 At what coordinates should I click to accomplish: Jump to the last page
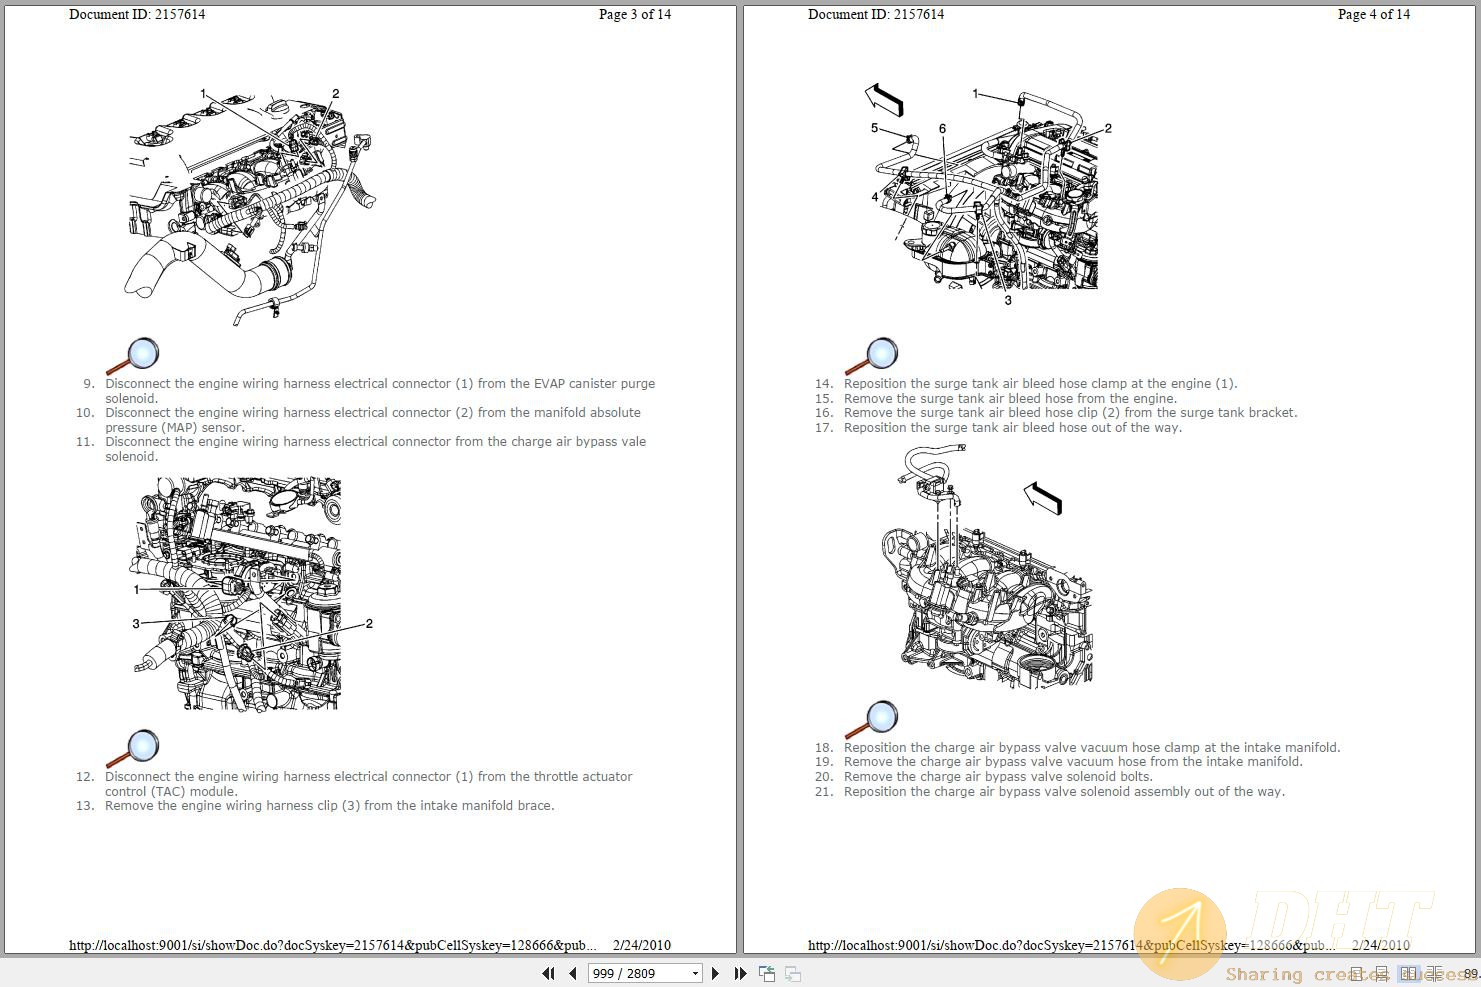pos(740,973)
